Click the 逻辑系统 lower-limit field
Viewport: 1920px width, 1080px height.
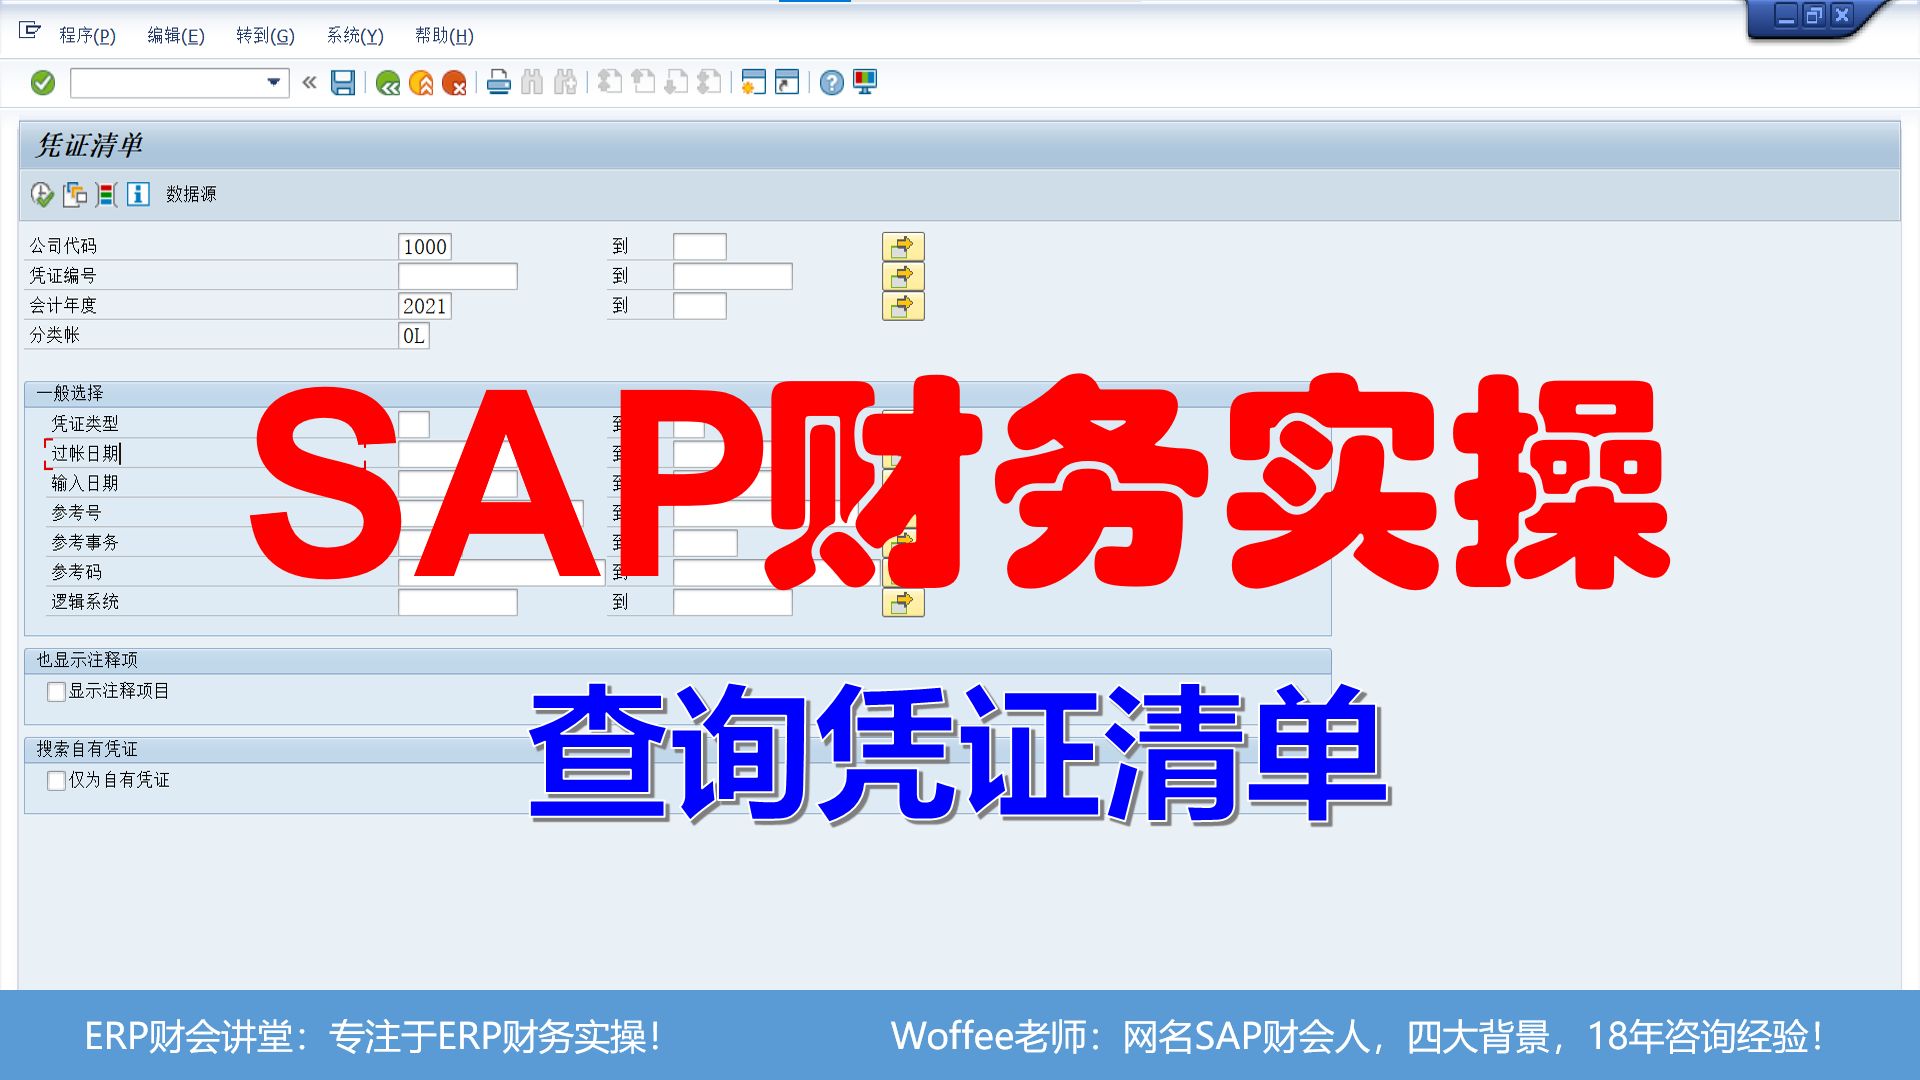click(x=458, y=603)
